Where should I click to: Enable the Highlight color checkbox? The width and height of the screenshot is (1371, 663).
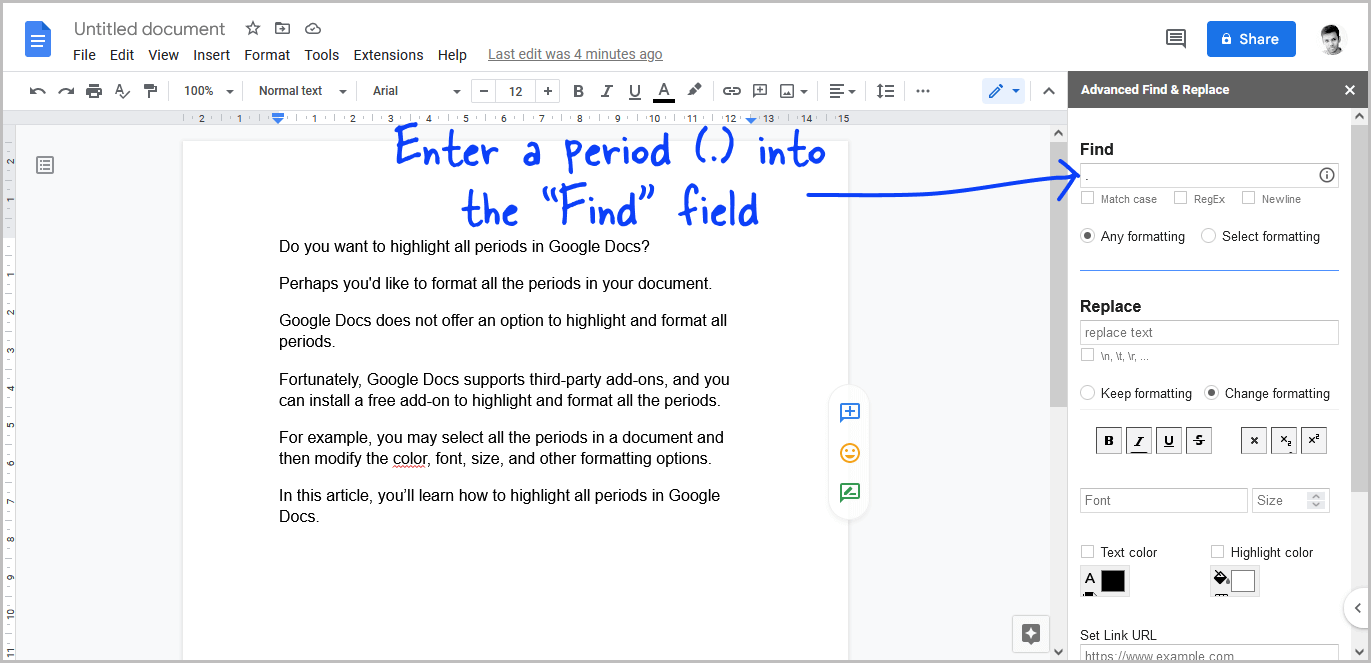pyautogui.click(x=1218, y=551)
